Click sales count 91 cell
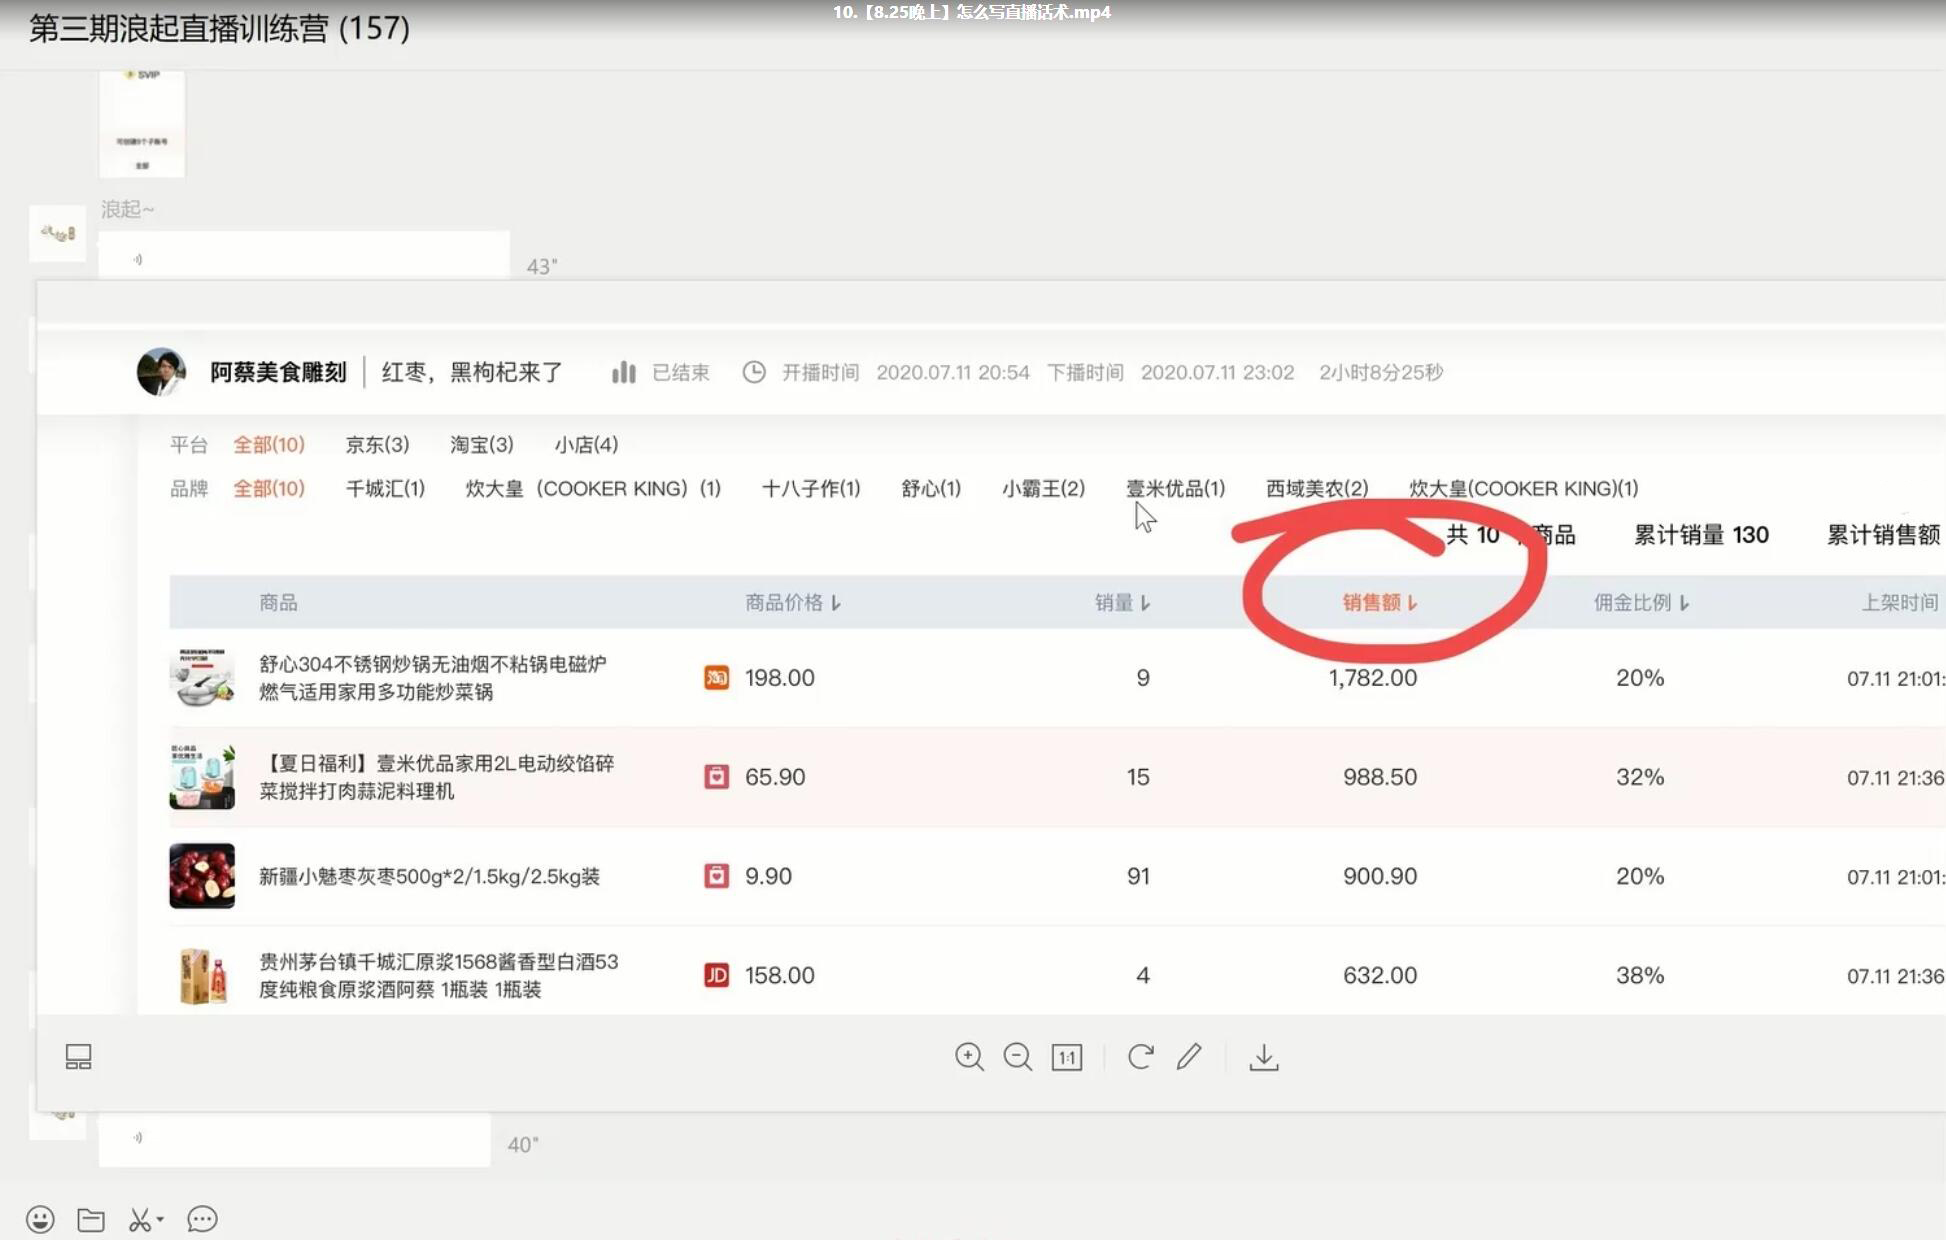The image size is (1946, 1240). (1138, 876)
